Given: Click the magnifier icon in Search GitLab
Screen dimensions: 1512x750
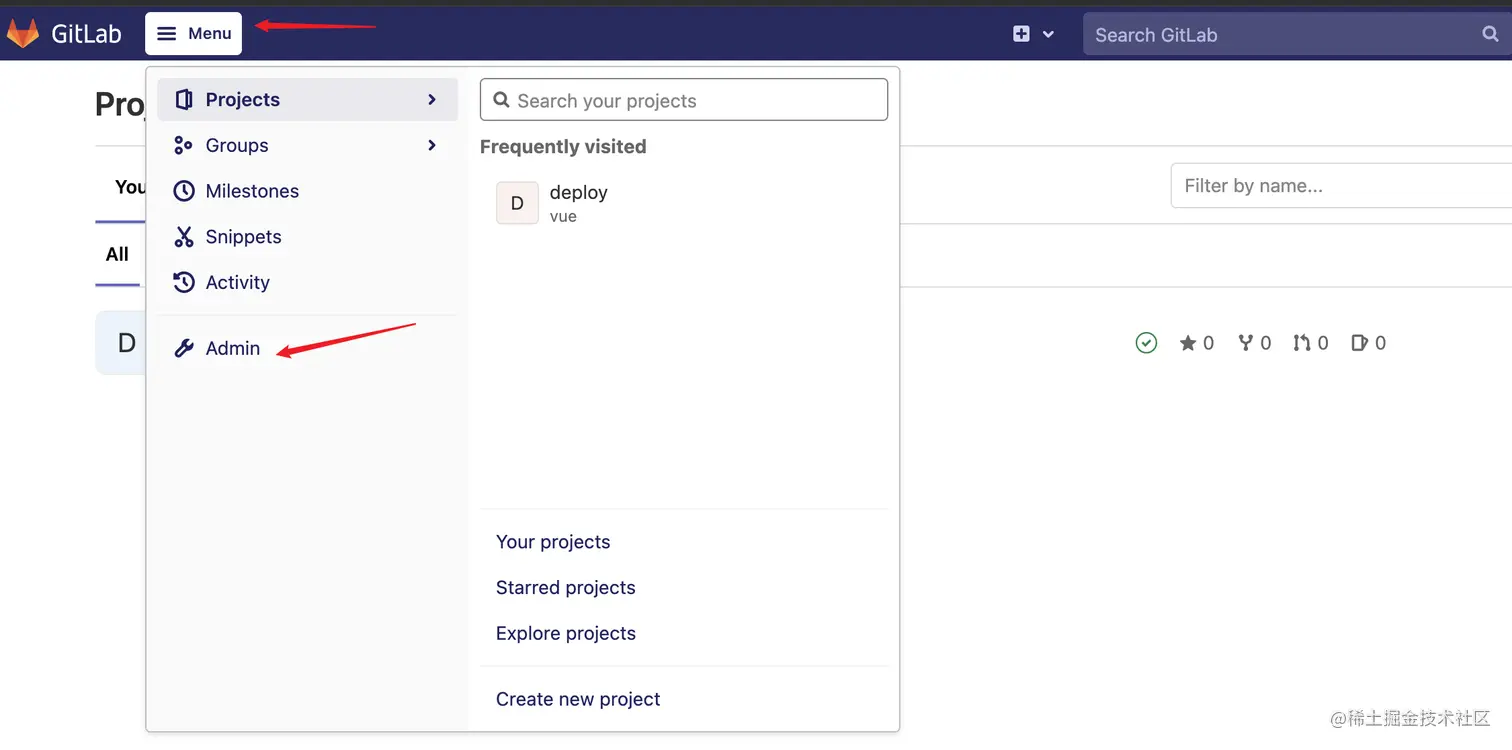Looking at the screenshot, I should click(x=1490, y=34).
